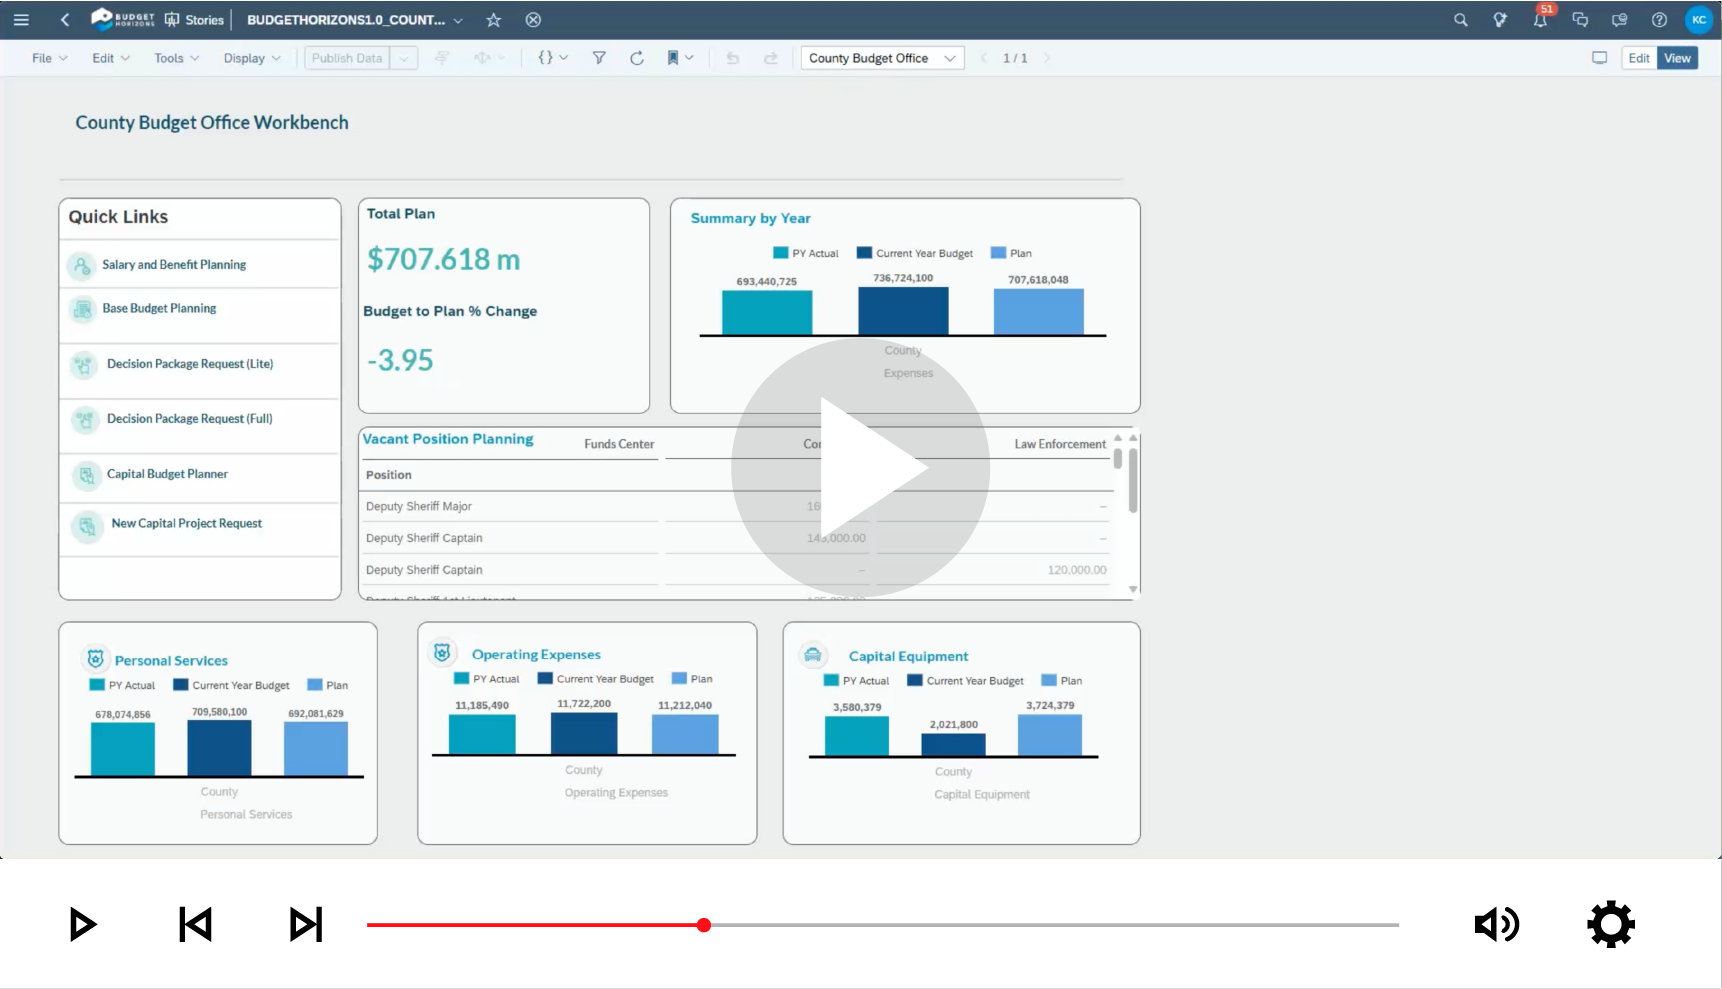
Task: Open video settings gear icon
Action: [1611, 924]
